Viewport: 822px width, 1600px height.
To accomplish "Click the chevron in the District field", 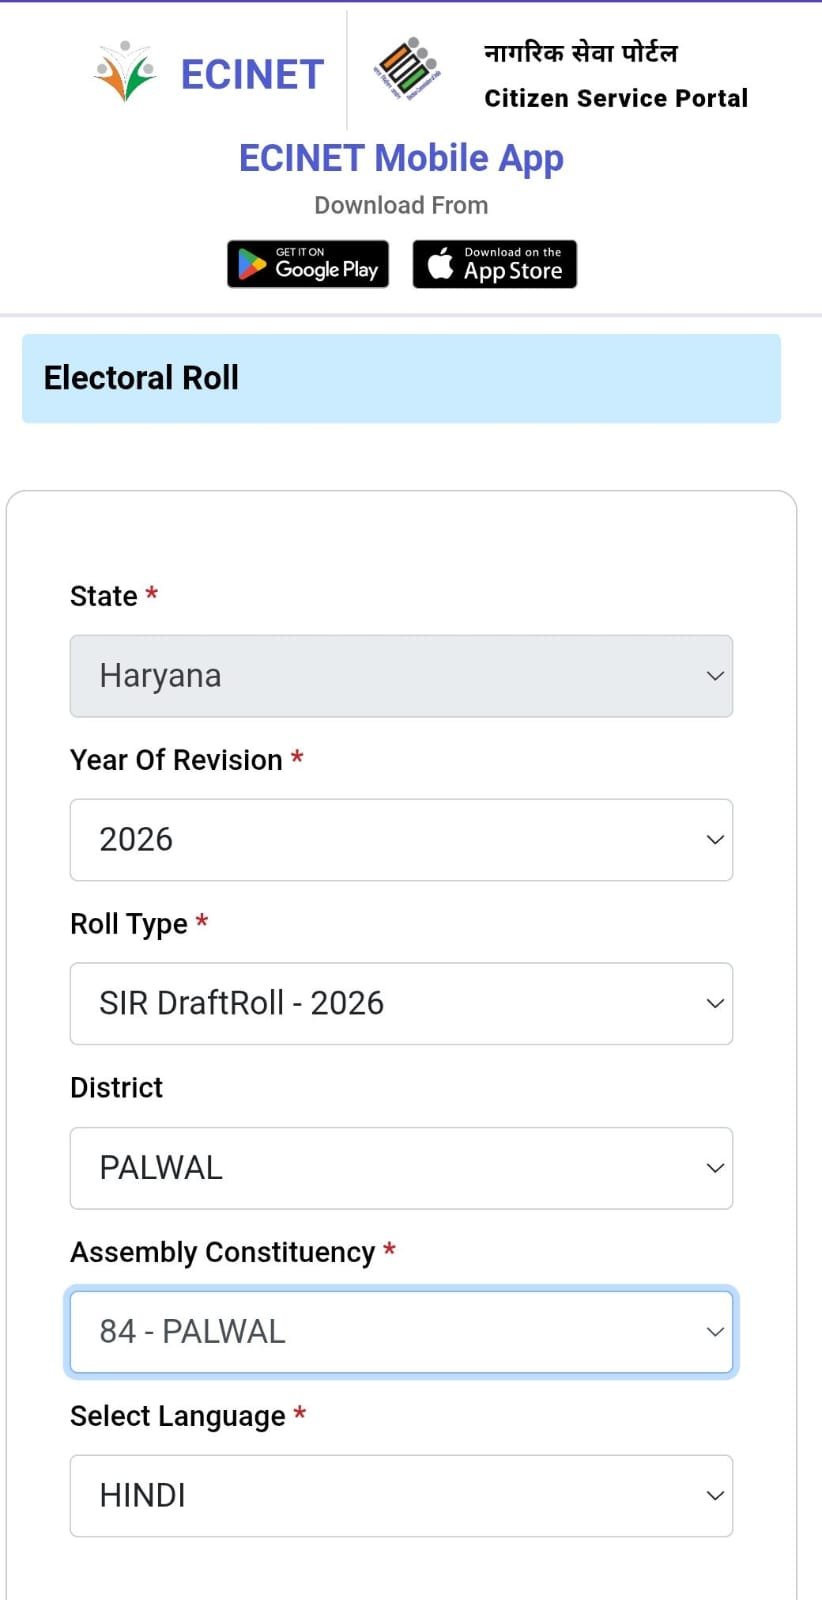I will pos(715,1168).
